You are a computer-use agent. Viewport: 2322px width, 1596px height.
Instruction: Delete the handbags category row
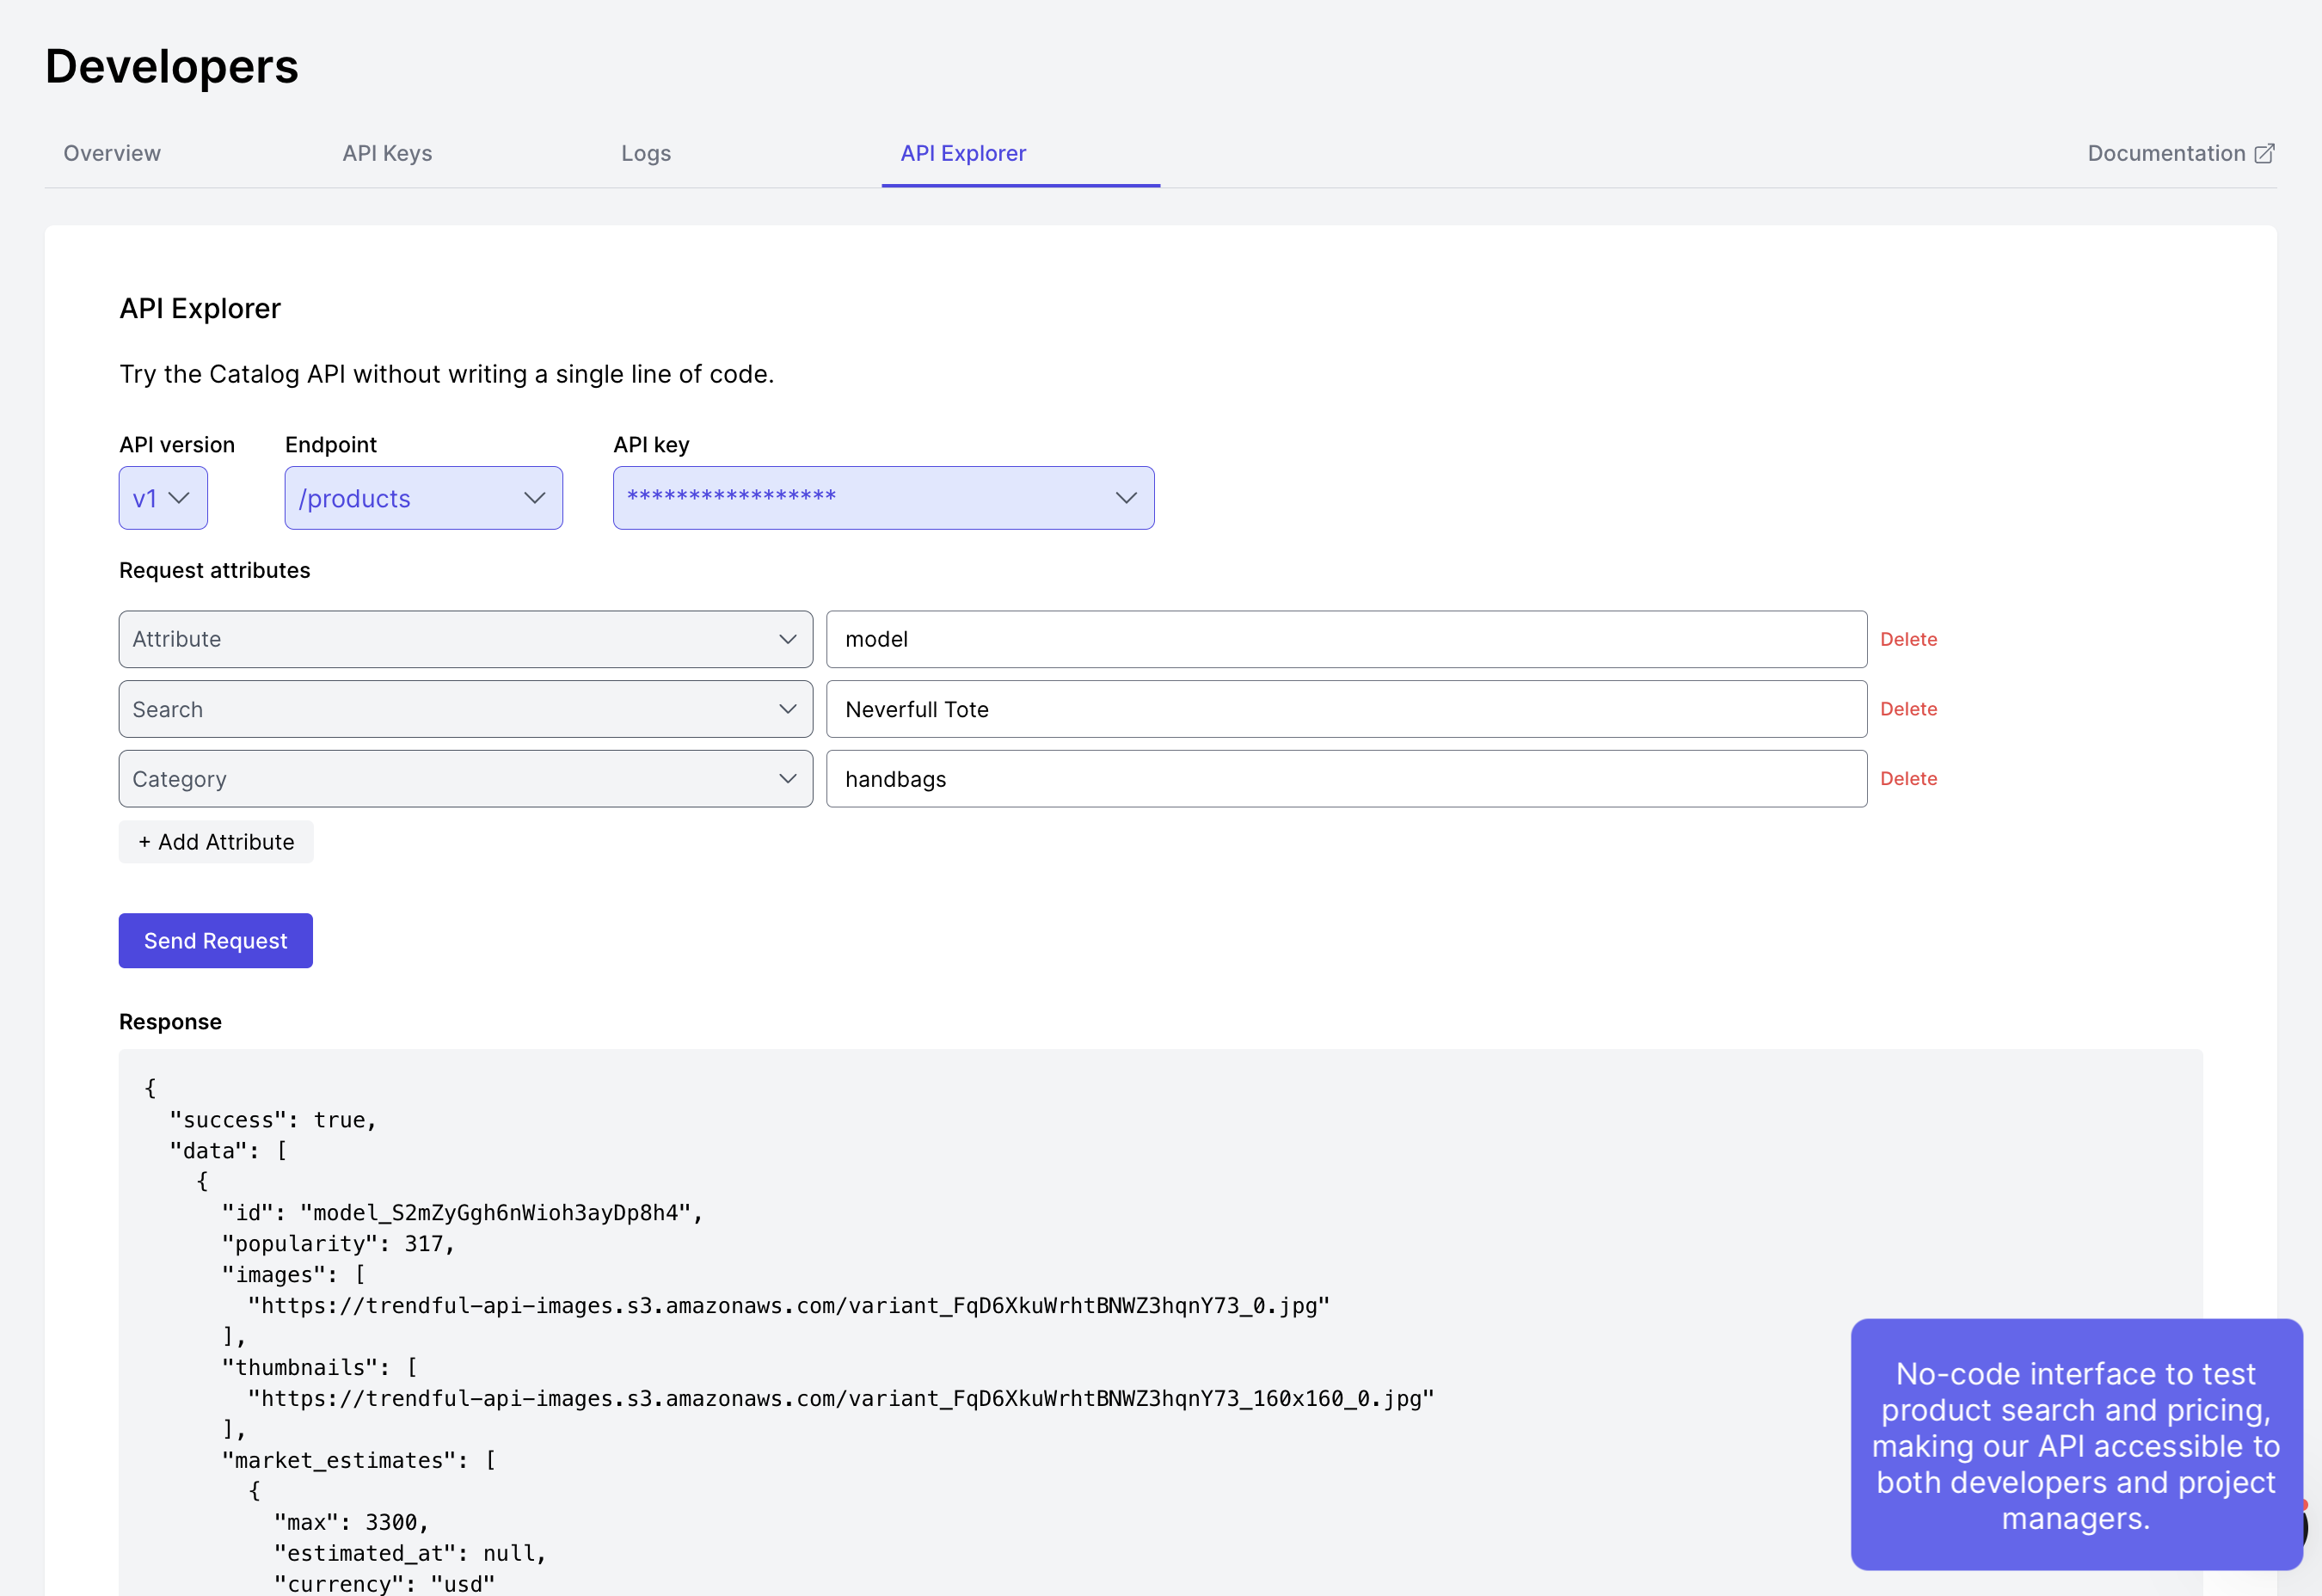1908,779
